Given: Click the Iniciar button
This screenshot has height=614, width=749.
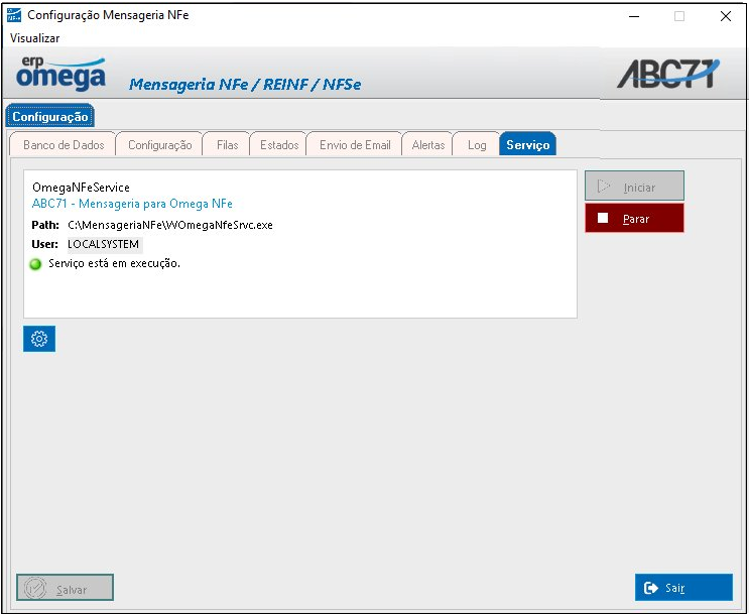Looking at the screenshot, I should 634,186.
